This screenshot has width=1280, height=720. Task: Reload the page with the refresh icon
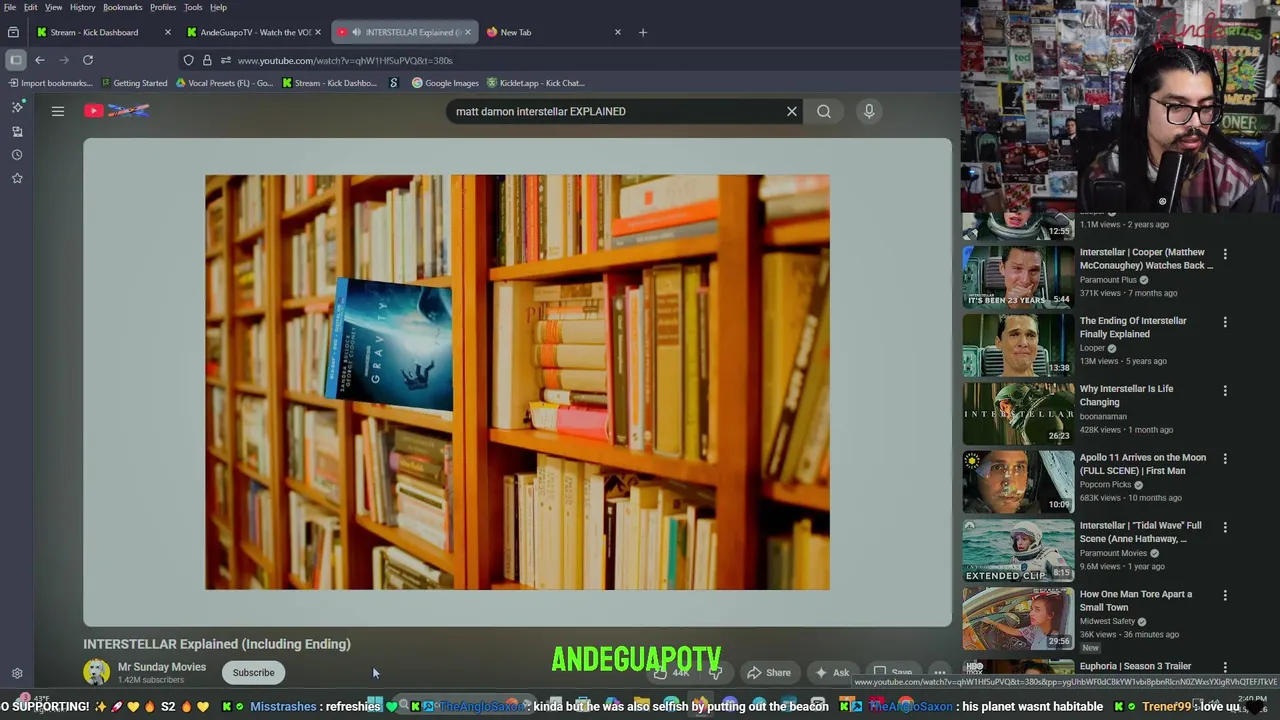(88, 60)
